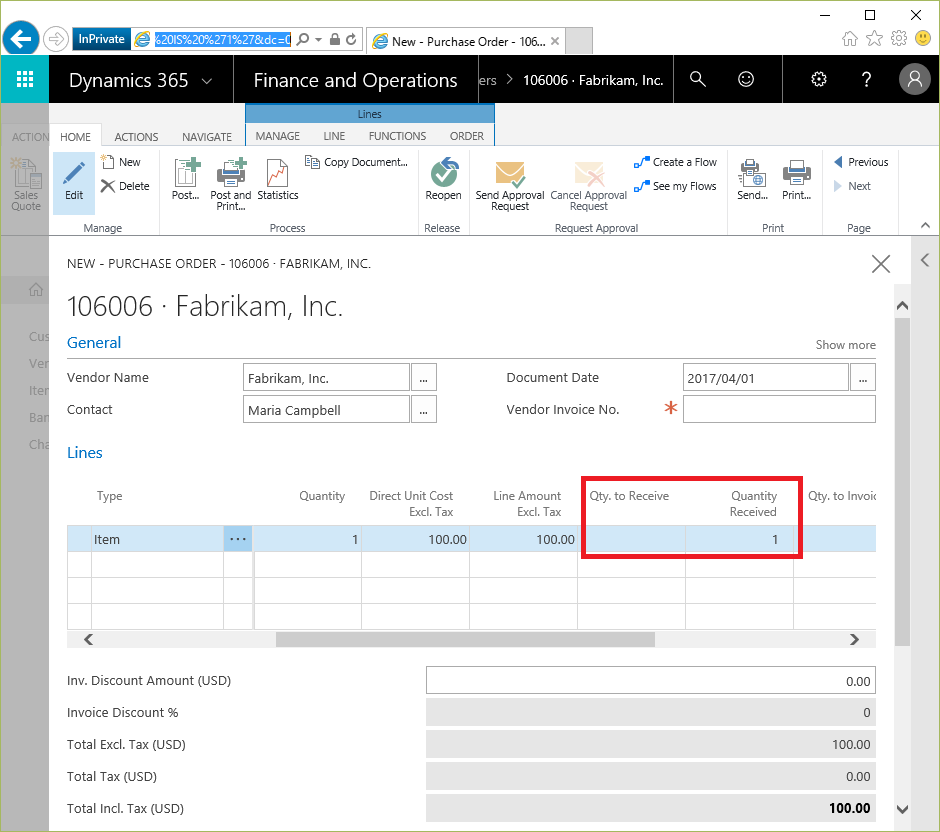Open the Vendor Name lookup ellipsis

(x=423, y=378)
